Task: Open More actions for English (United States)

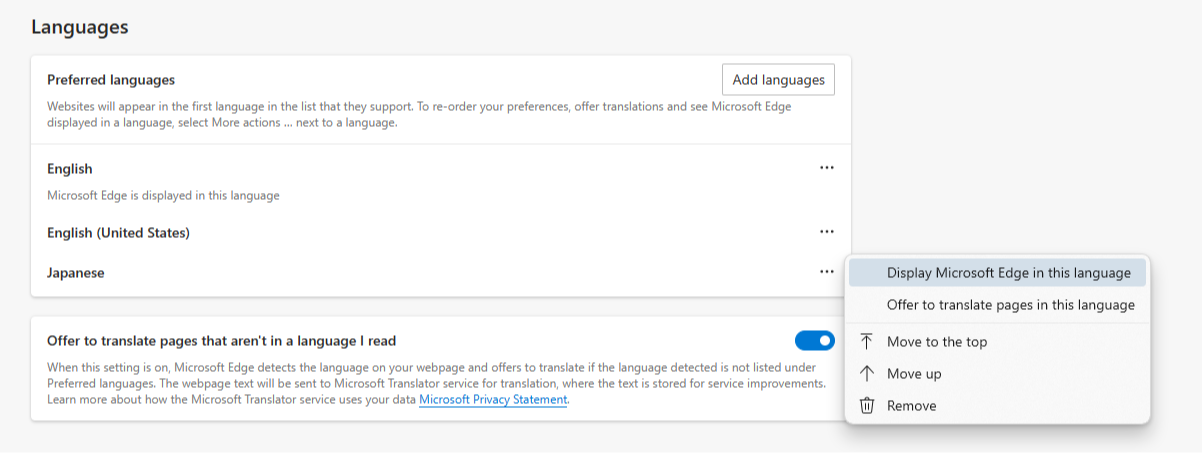Action: pos(826,232)
